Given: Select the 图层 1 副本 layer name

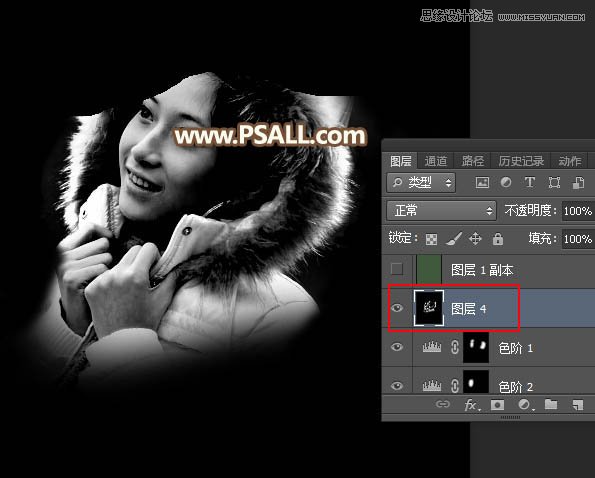Looking at the screenshot, I should pyautogui.click(x=482, y=270).
